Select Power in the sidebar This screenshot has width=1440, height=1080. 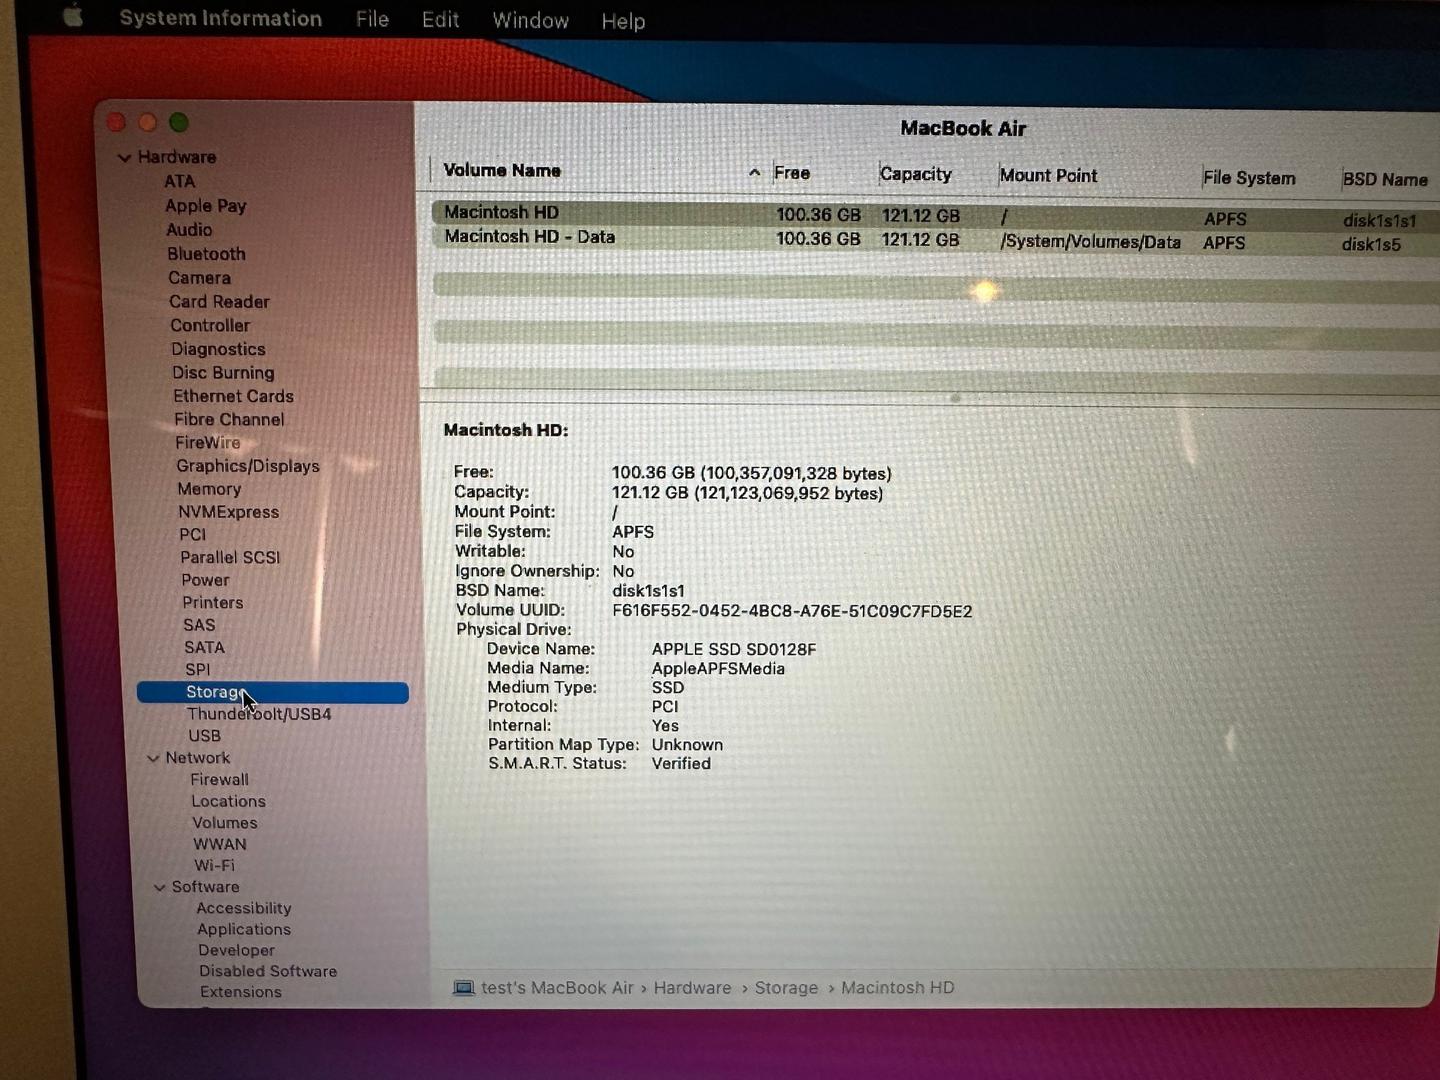click(x=205, y=580)
